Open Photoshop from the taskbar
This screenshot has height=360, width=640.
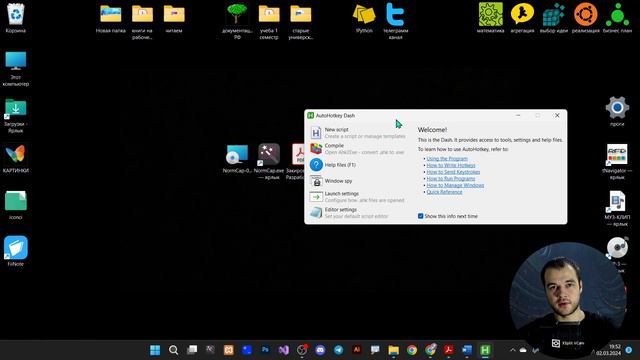(x=265, y=350)
